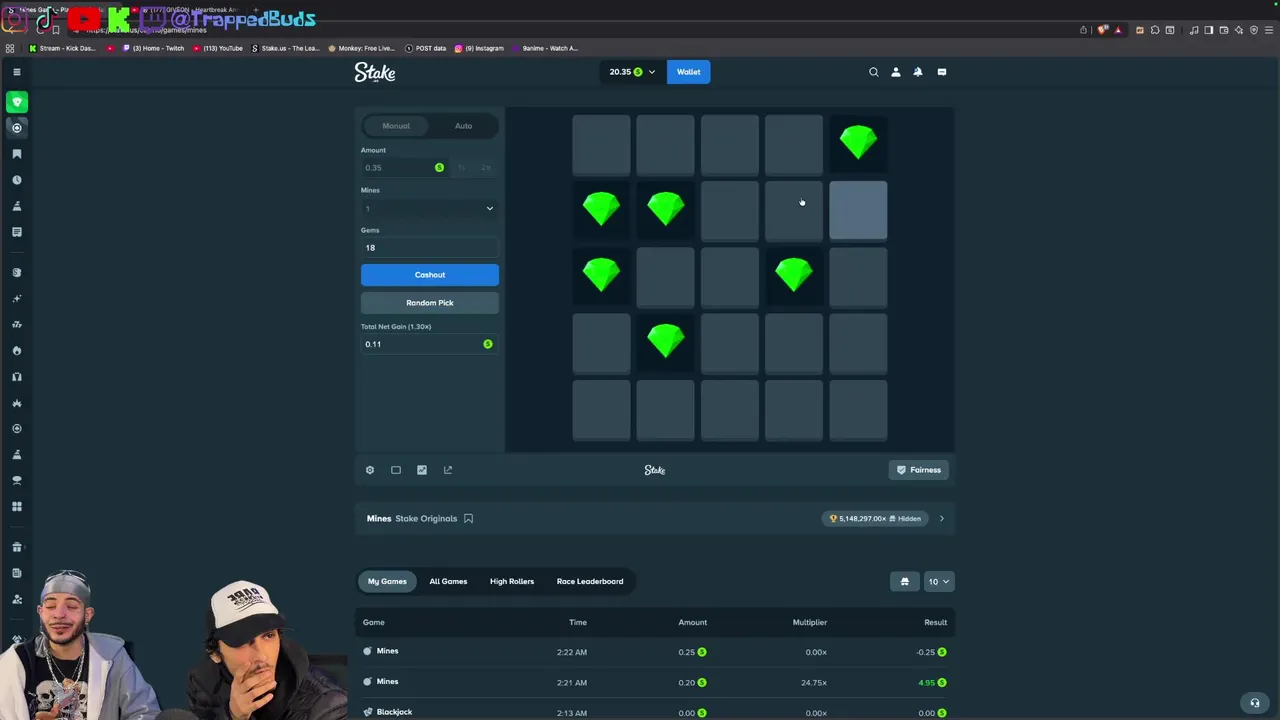Open the chat icon in Stake header

[x=941, y=72]
